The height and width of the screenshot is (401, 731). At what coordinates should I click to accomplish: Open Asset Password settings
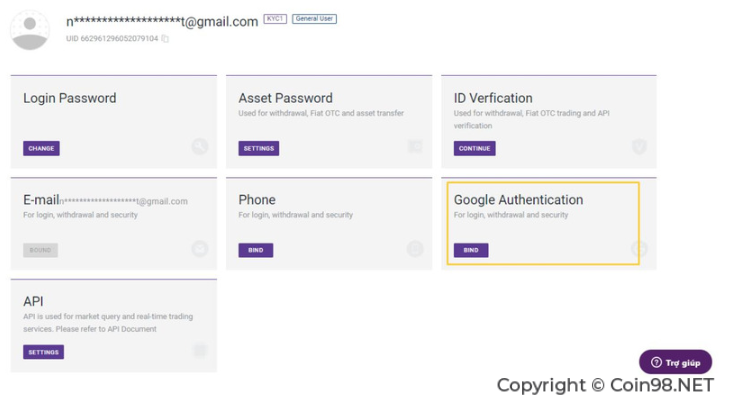(x=259, y=148)
